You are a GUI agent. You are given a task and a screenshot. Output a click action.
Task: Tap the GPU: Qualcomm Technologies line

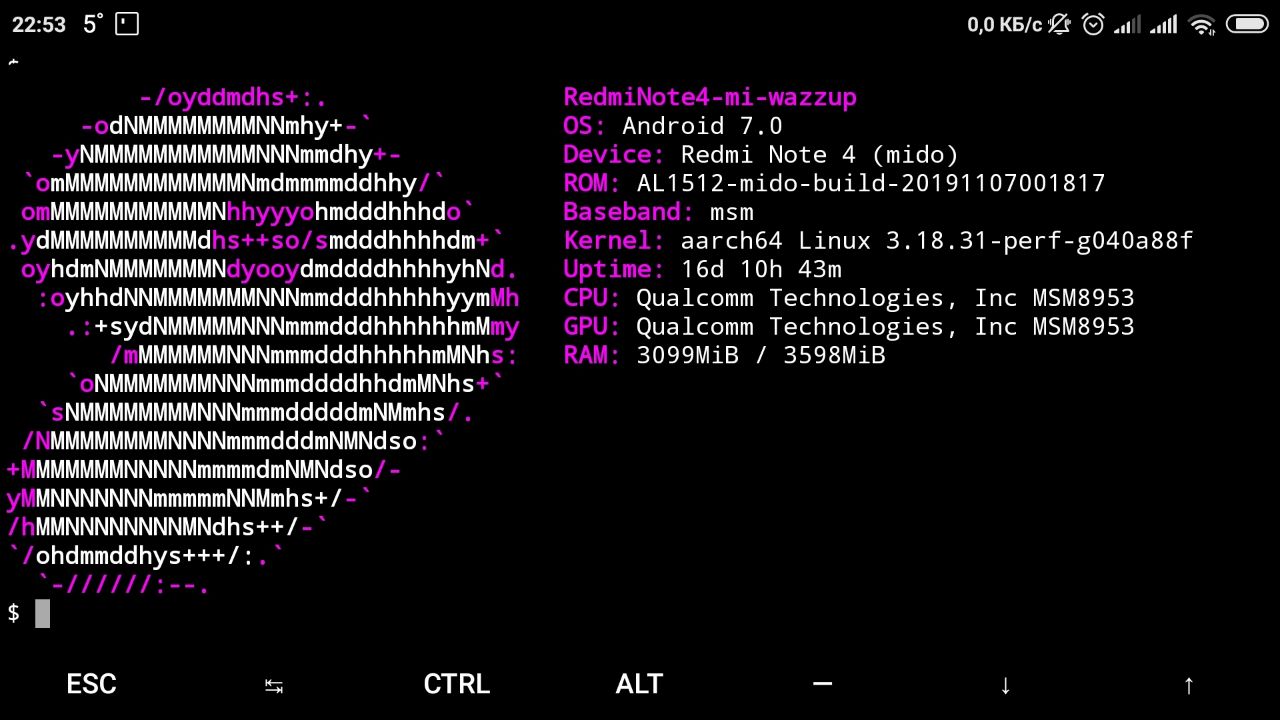[x=849, y=327]
